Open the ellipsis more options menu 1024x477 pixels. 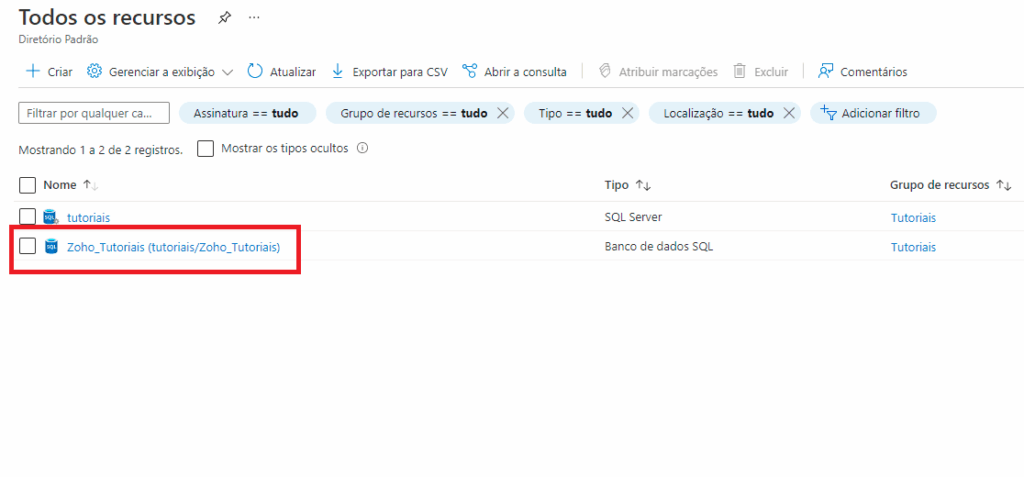[255, 18]
